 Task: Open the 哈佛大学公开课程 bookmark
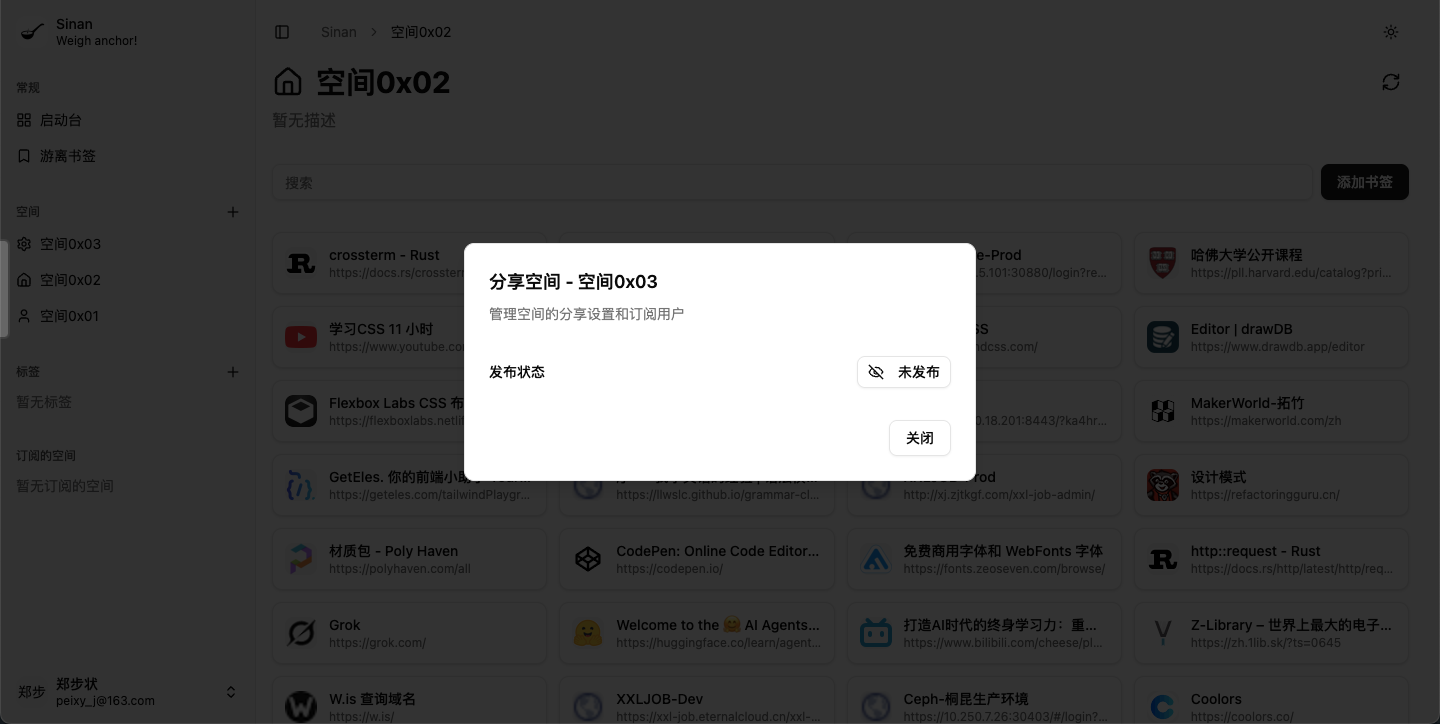[1271, 263]
